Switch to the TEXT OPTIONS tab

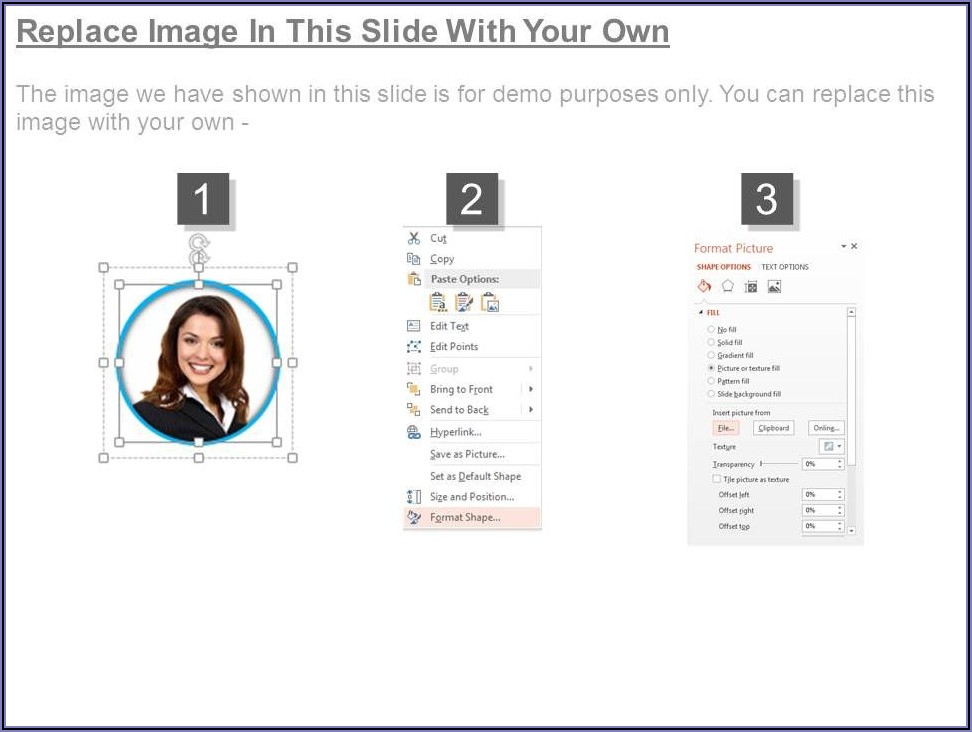pyautogui.click(x=785, y=267)
